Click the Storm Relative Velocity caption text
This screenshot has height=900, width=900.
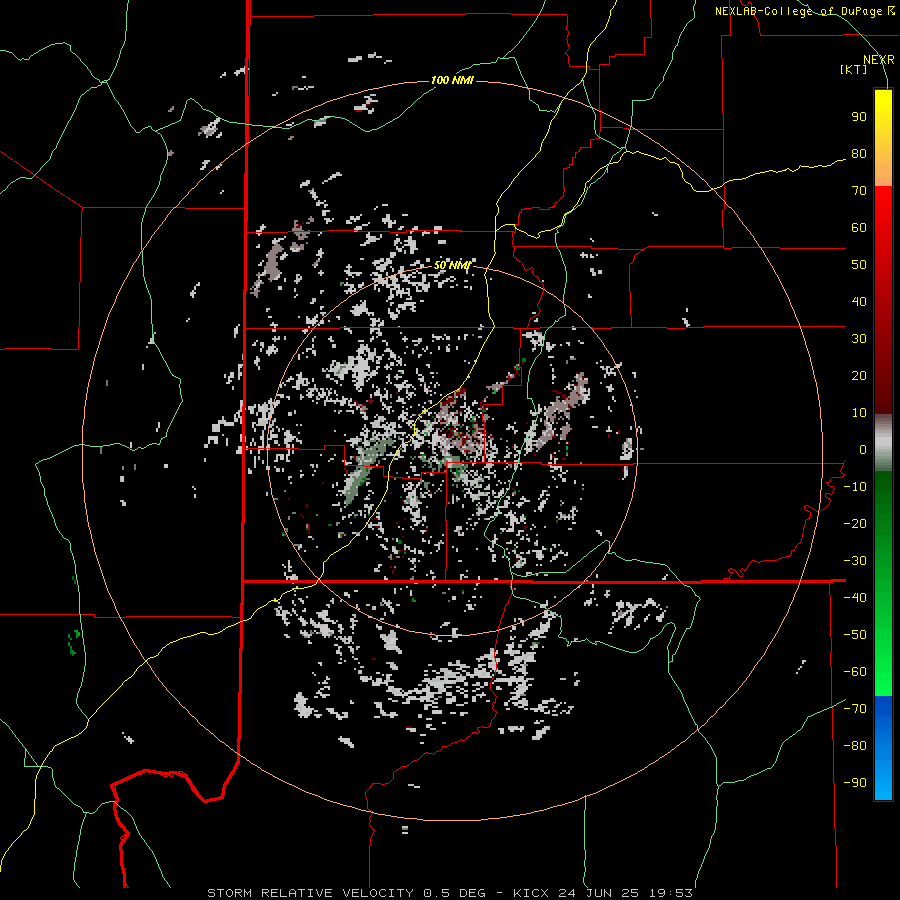click(x=450, y=893)
